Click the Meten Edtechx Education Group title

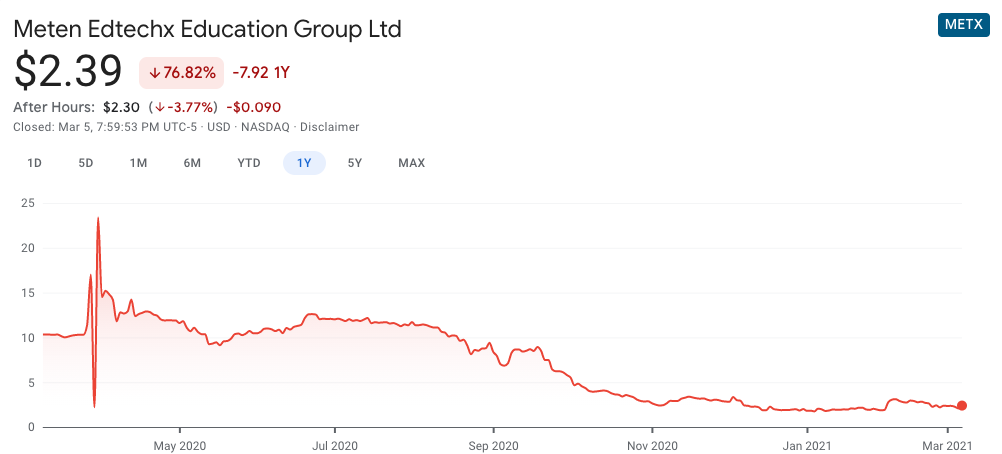(207, 28)
